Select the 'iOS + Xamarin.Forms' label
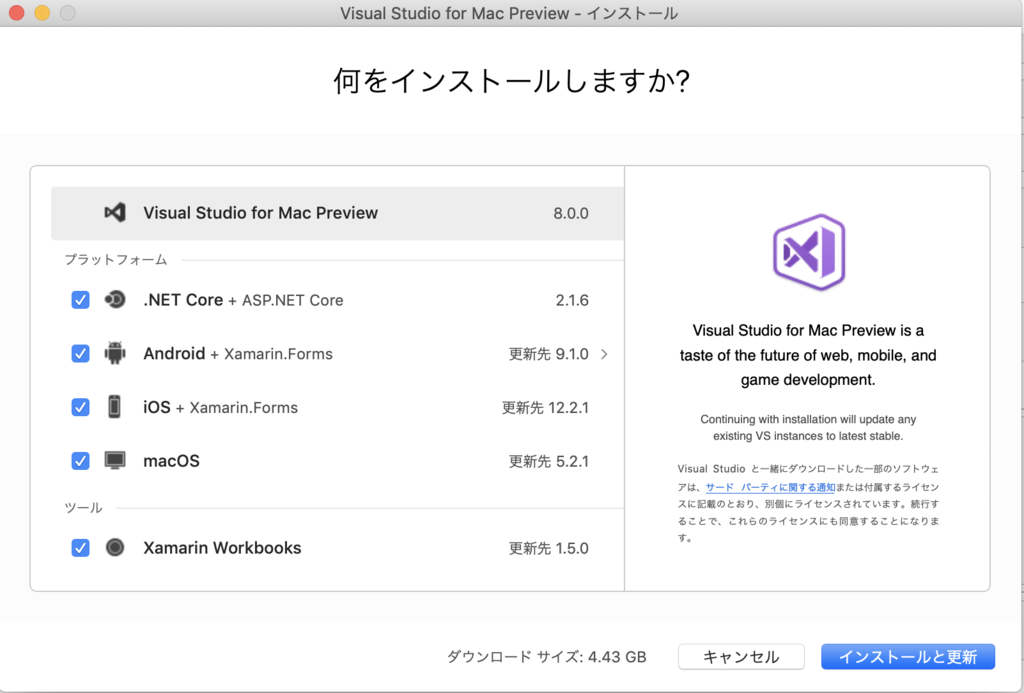 coord(220,407)
